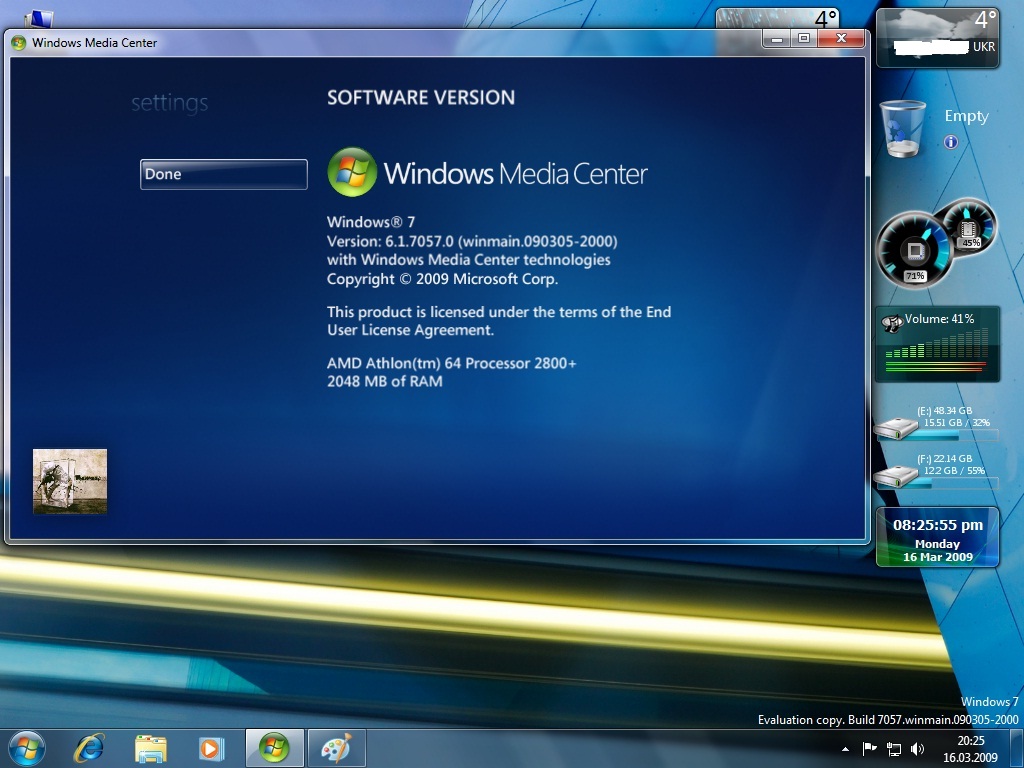The height and width of the screenshot is (768, 1024).
Task: Open the taskbar clock showing 20:25
Action: (x=970, y=749)
